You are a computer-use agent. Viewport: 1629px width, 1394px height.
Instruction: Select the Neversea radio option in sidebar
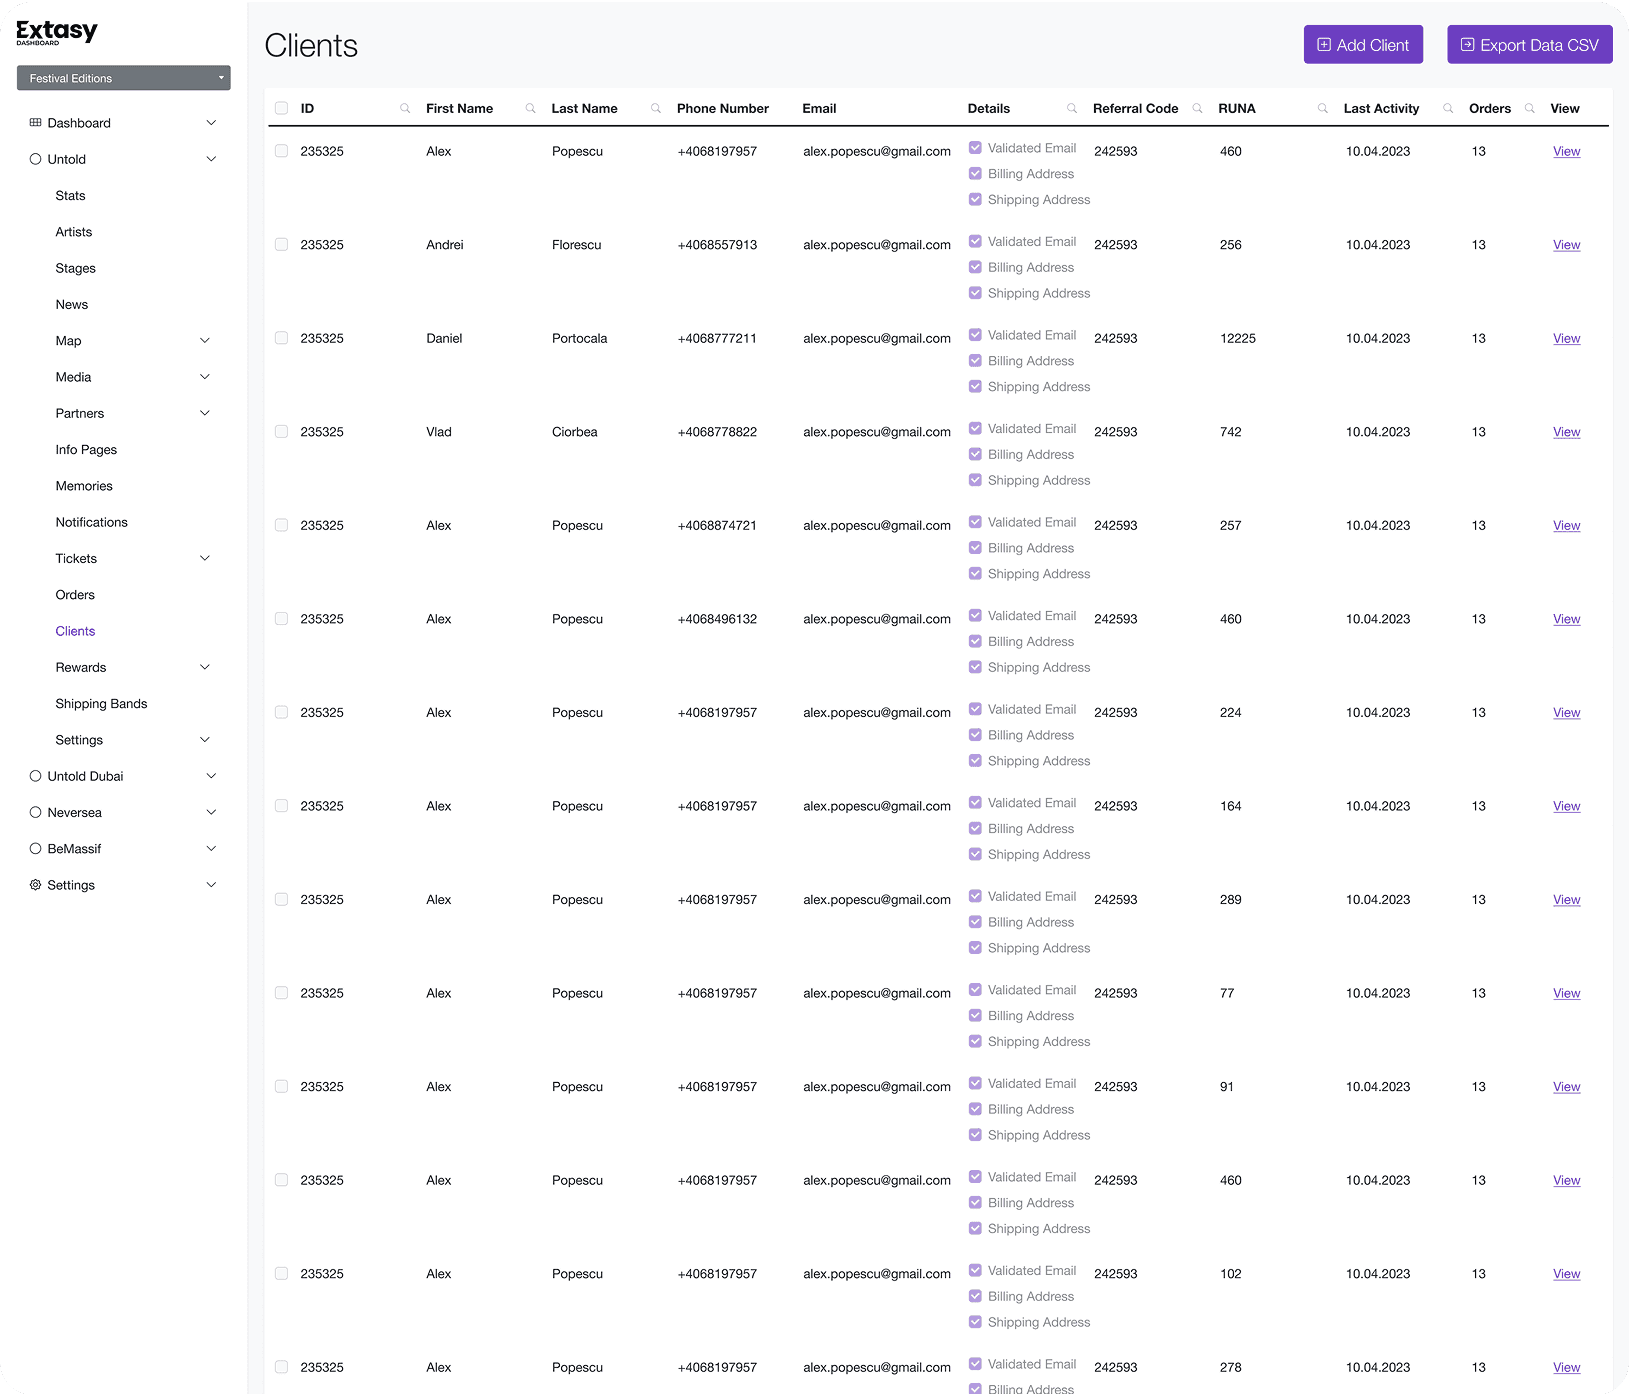pos(35,812)
